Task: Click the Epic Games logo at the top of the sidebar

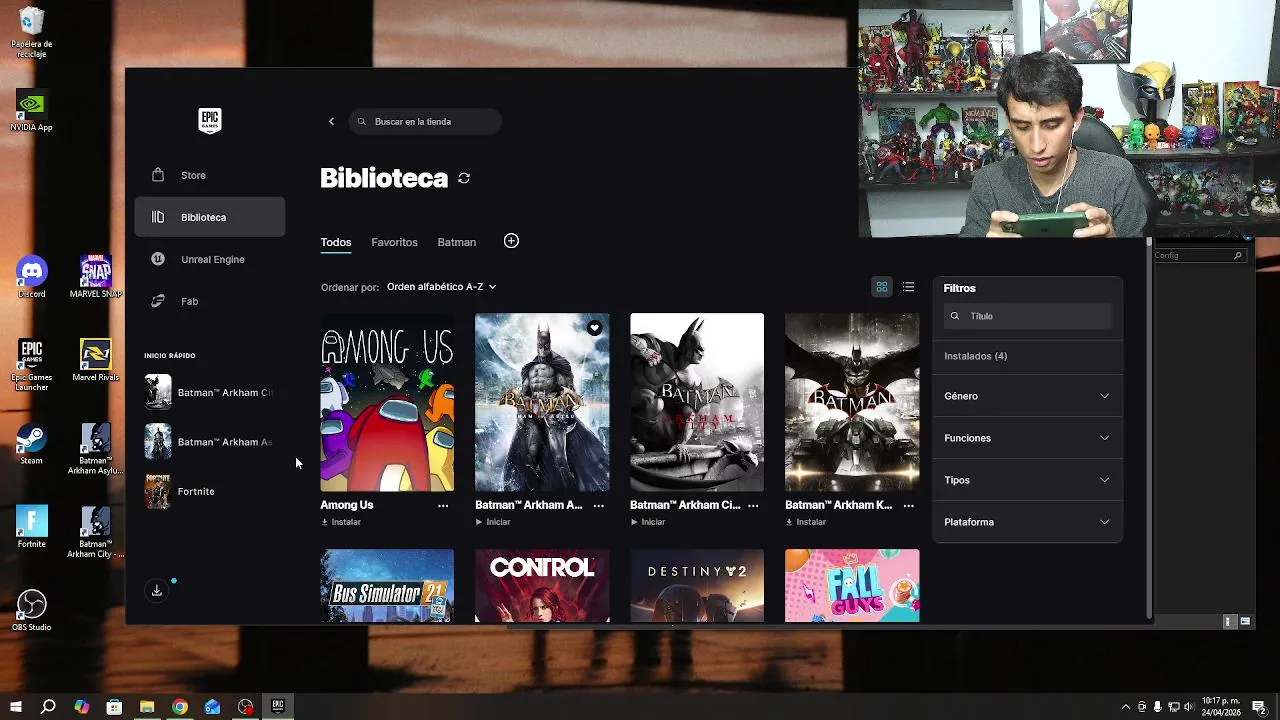Action: (x=209, y=121)
